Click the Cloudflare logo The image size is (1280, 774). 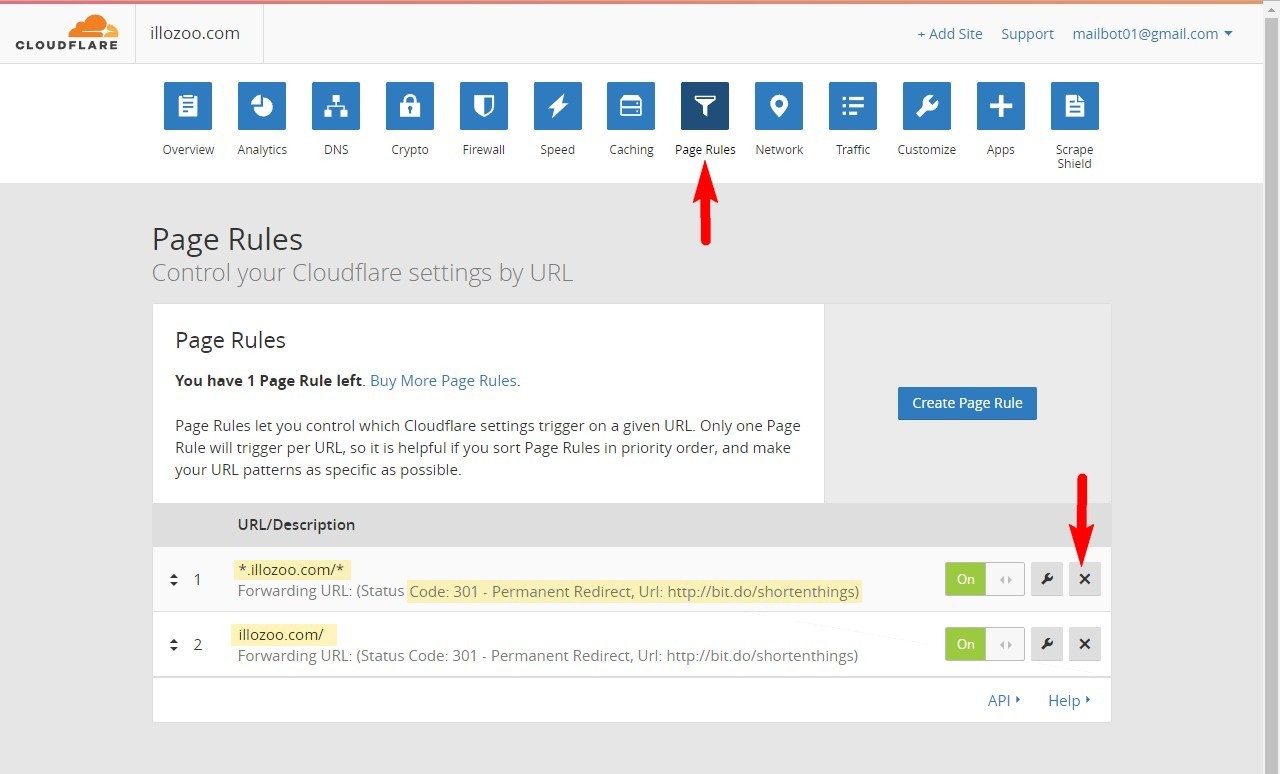(67, 33)
